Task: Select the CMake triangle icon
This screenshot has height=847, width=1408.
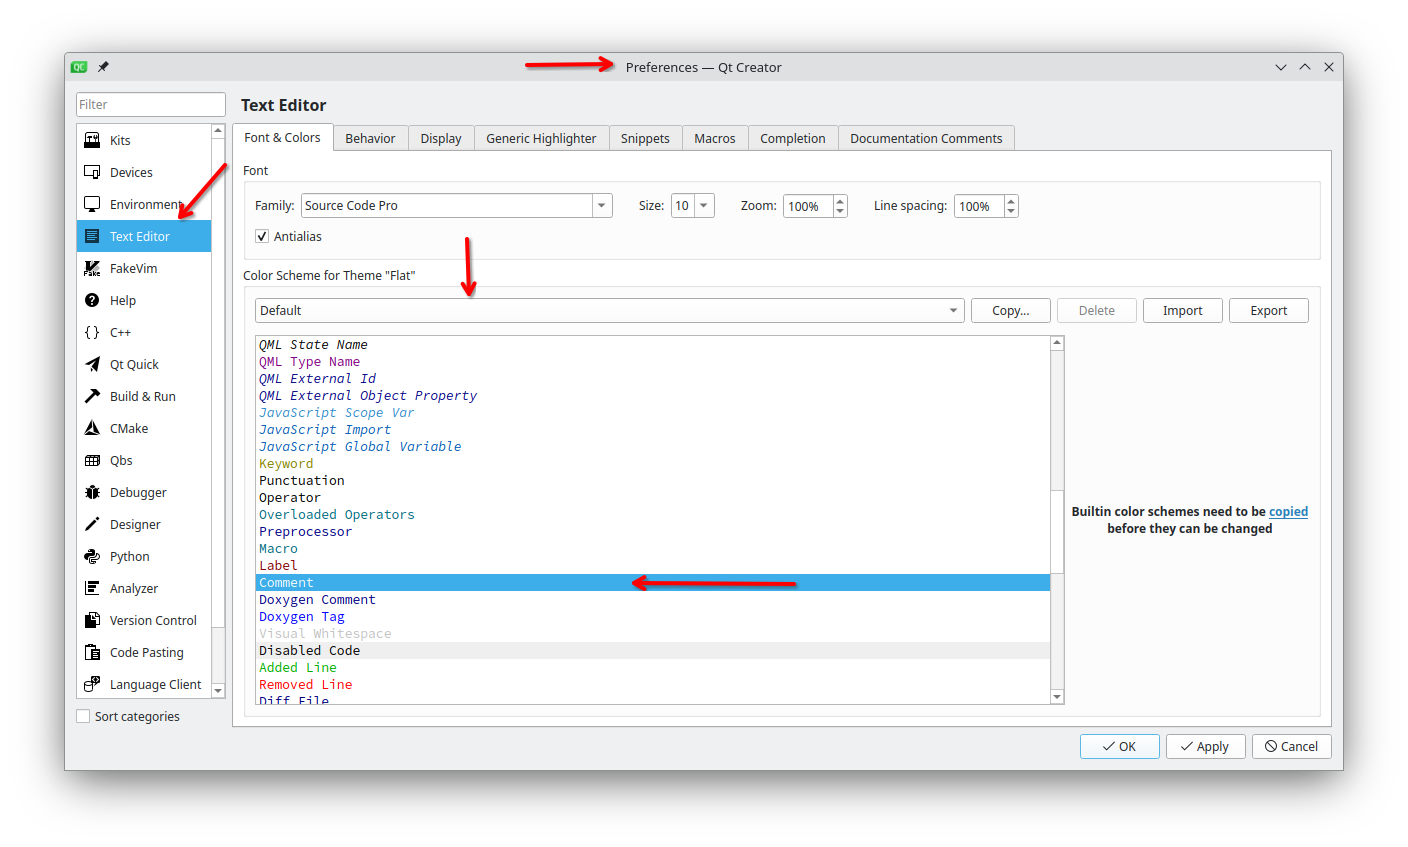Action: pyautogui.click(x=92, y=428)
